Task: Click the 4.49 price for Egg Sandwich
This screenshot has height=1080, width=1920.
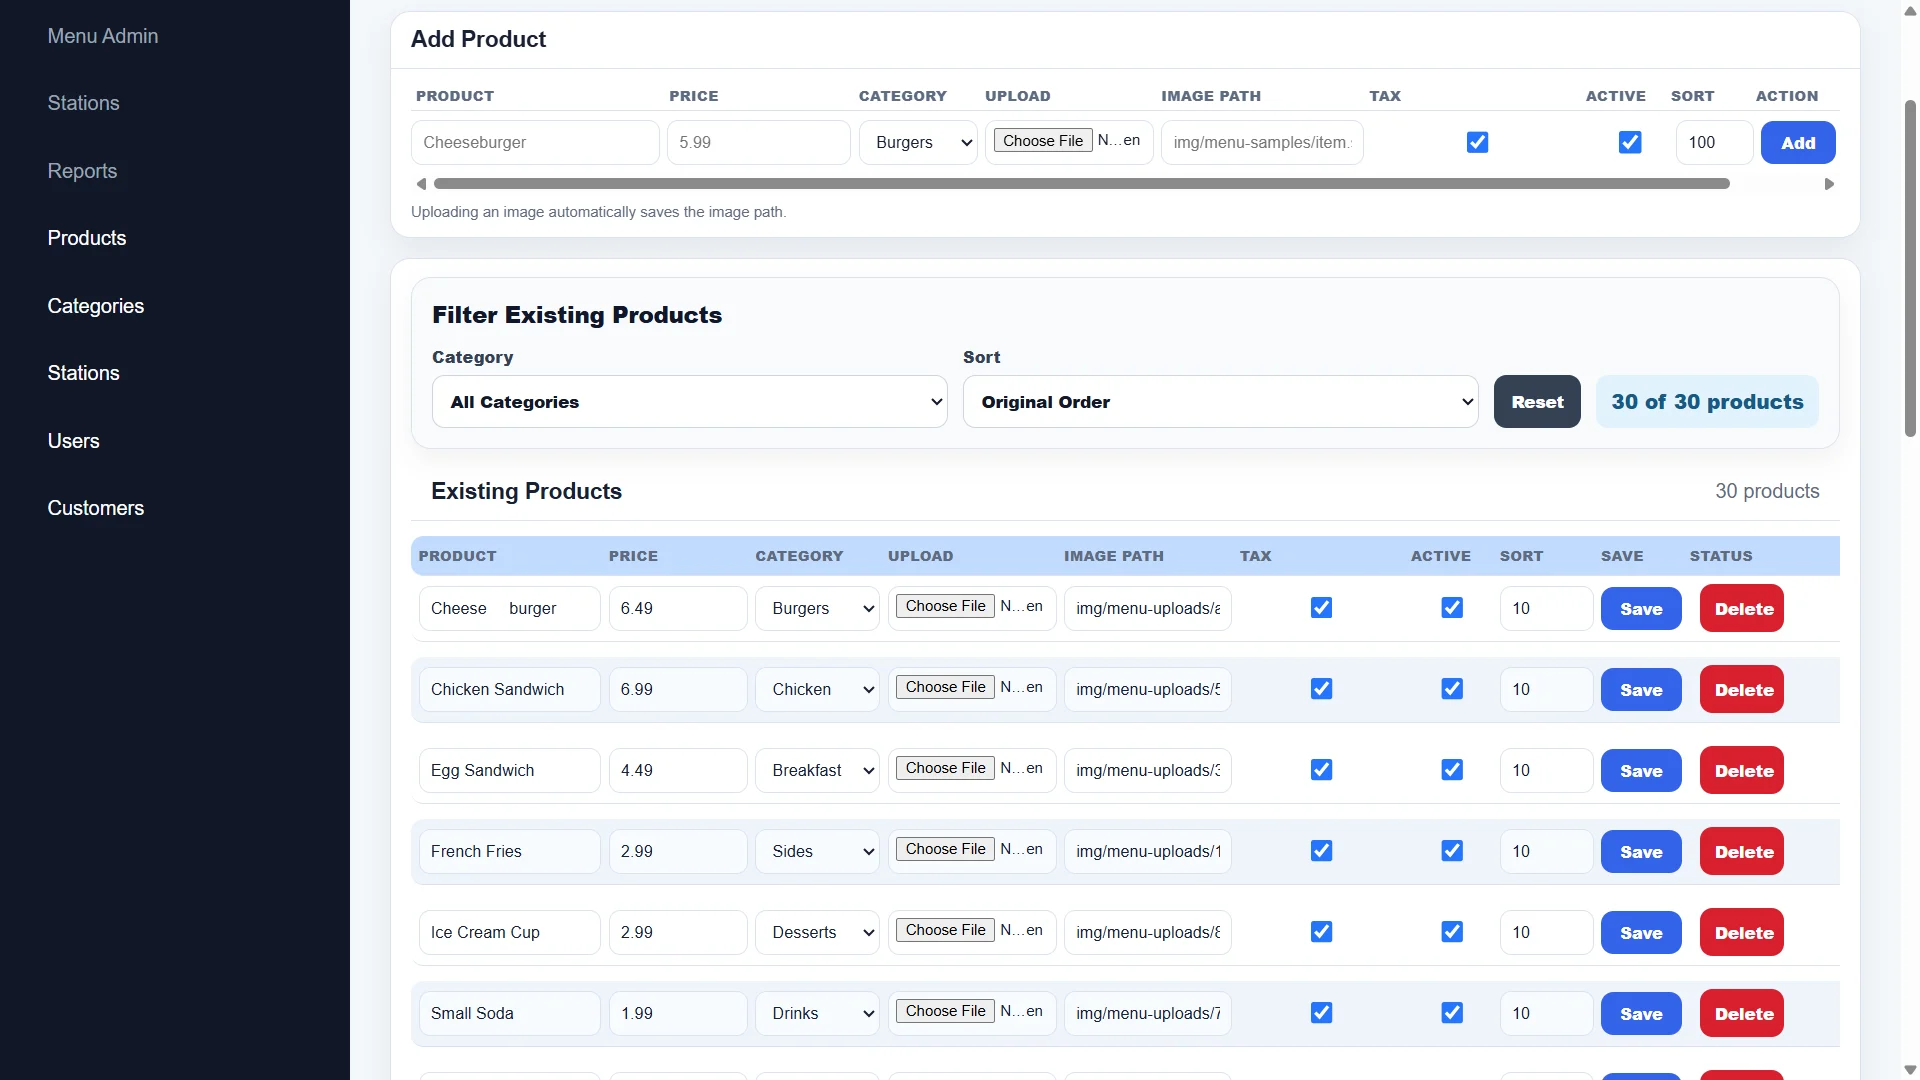Action: [678, 770]
